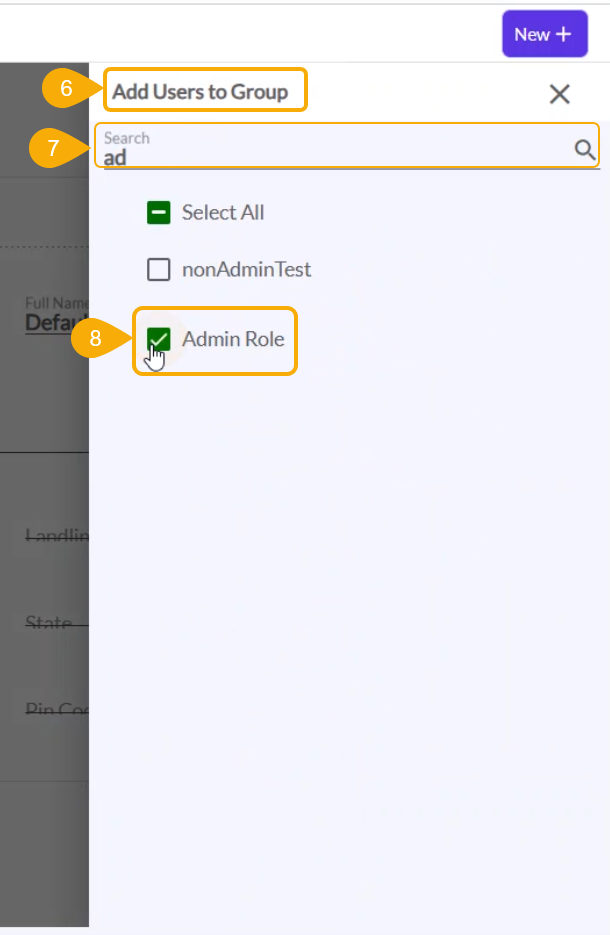Viewport: 610px width, 935px height.
Task: Click the 'Select All' label text
Action: 223,212
